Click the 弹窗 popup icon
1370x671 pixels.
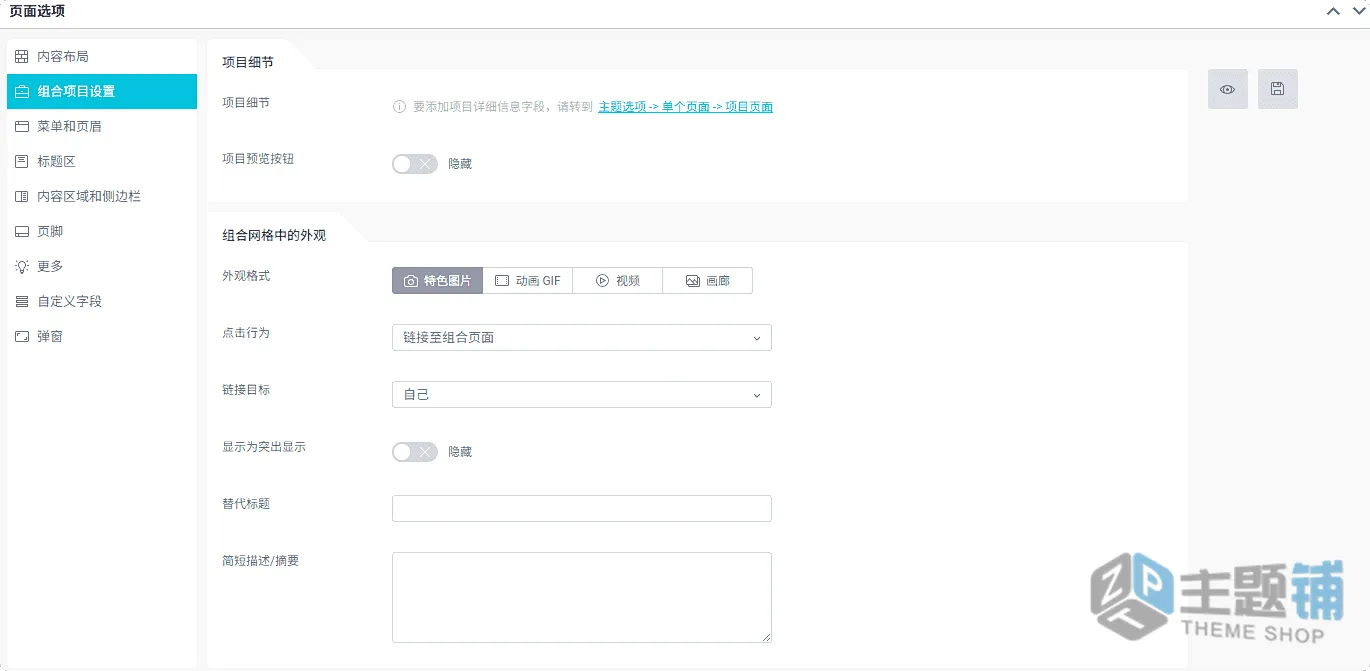22,337
